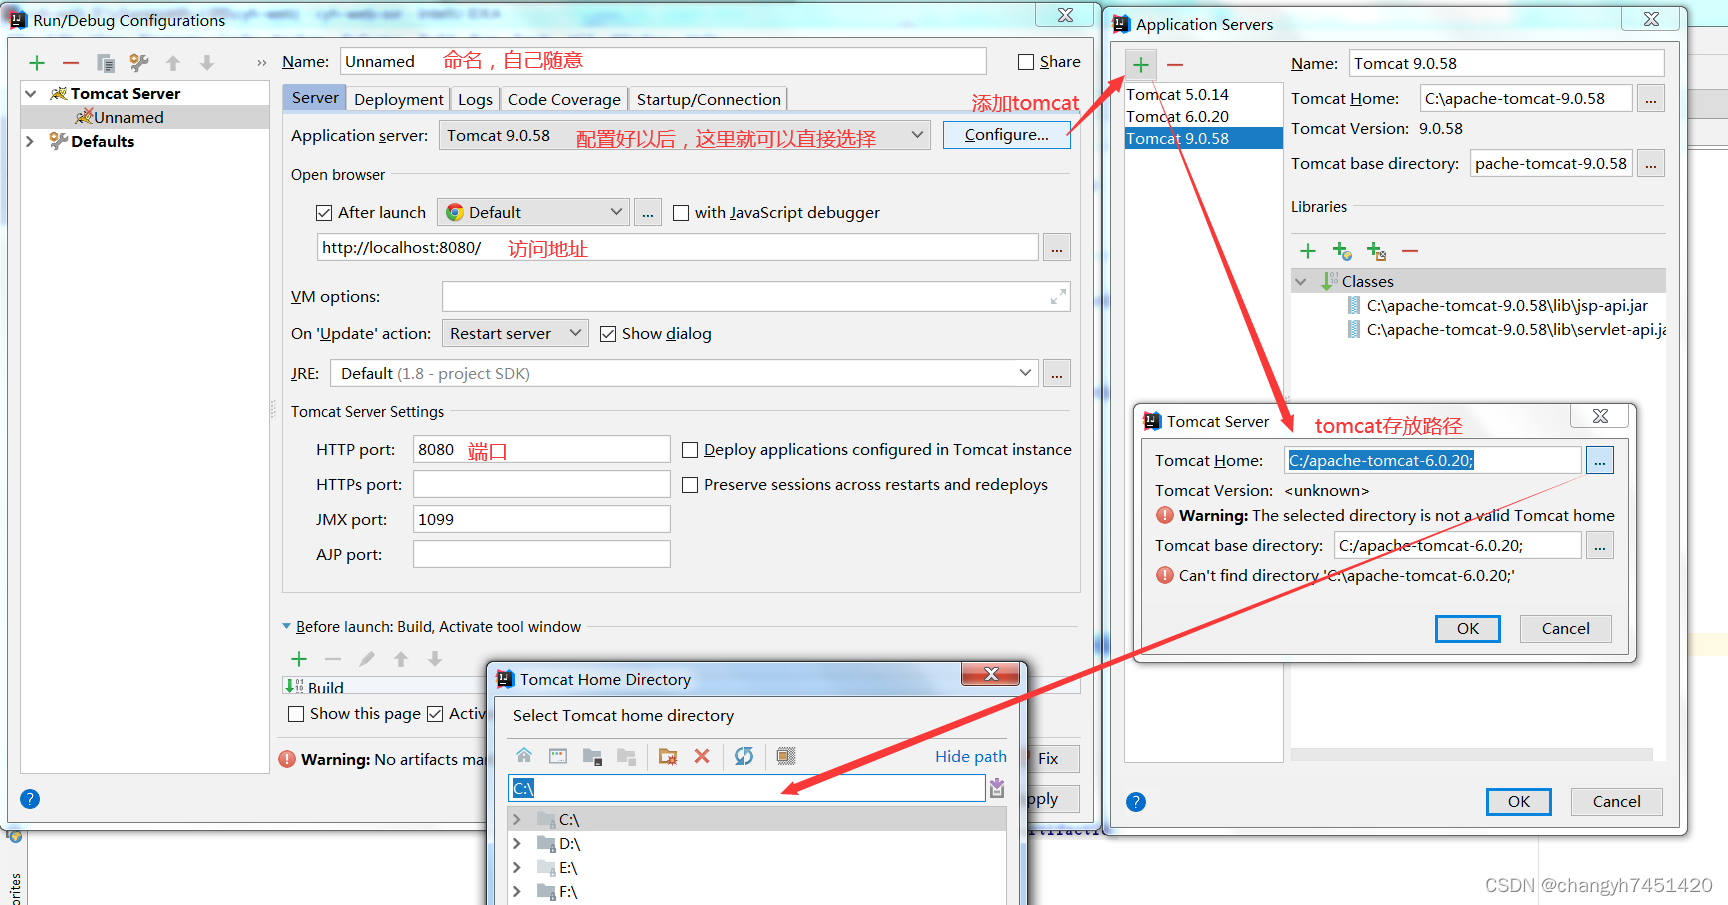The height and width of the screenshot is (905, 1728).
Task: Browse Tomcat base directory in Application Servers
Action: point(1651,163)
